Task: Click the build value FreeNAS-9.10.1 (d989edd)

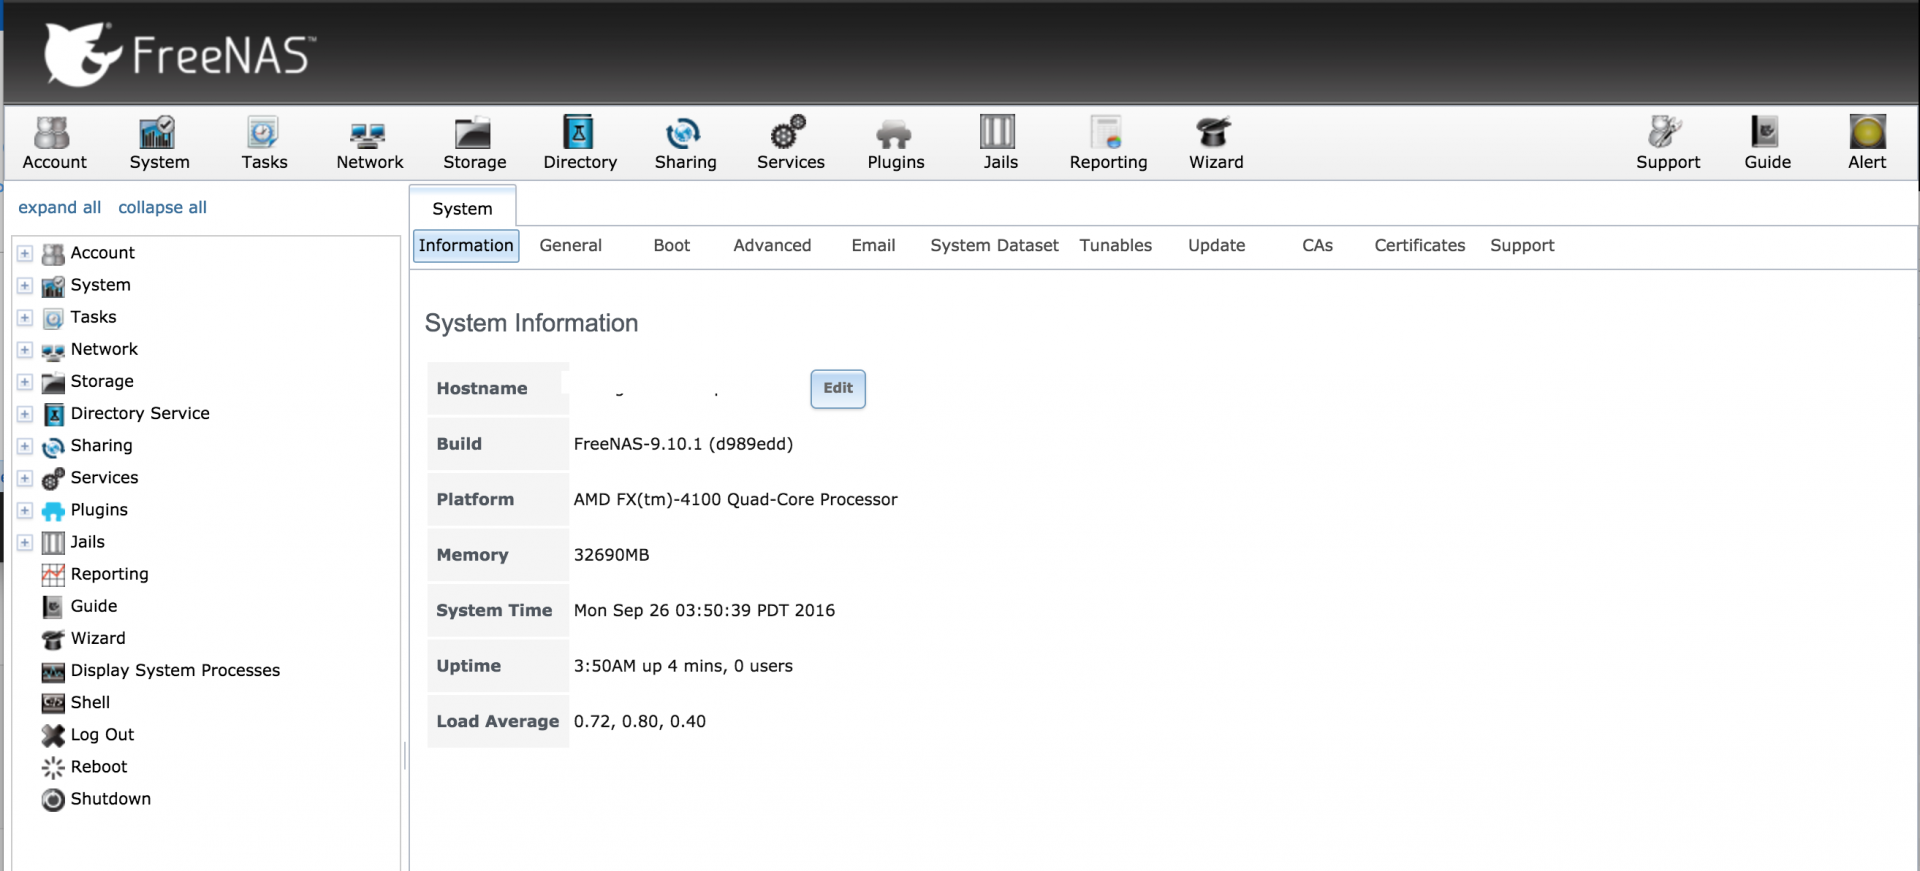Action: pos(683,444)
